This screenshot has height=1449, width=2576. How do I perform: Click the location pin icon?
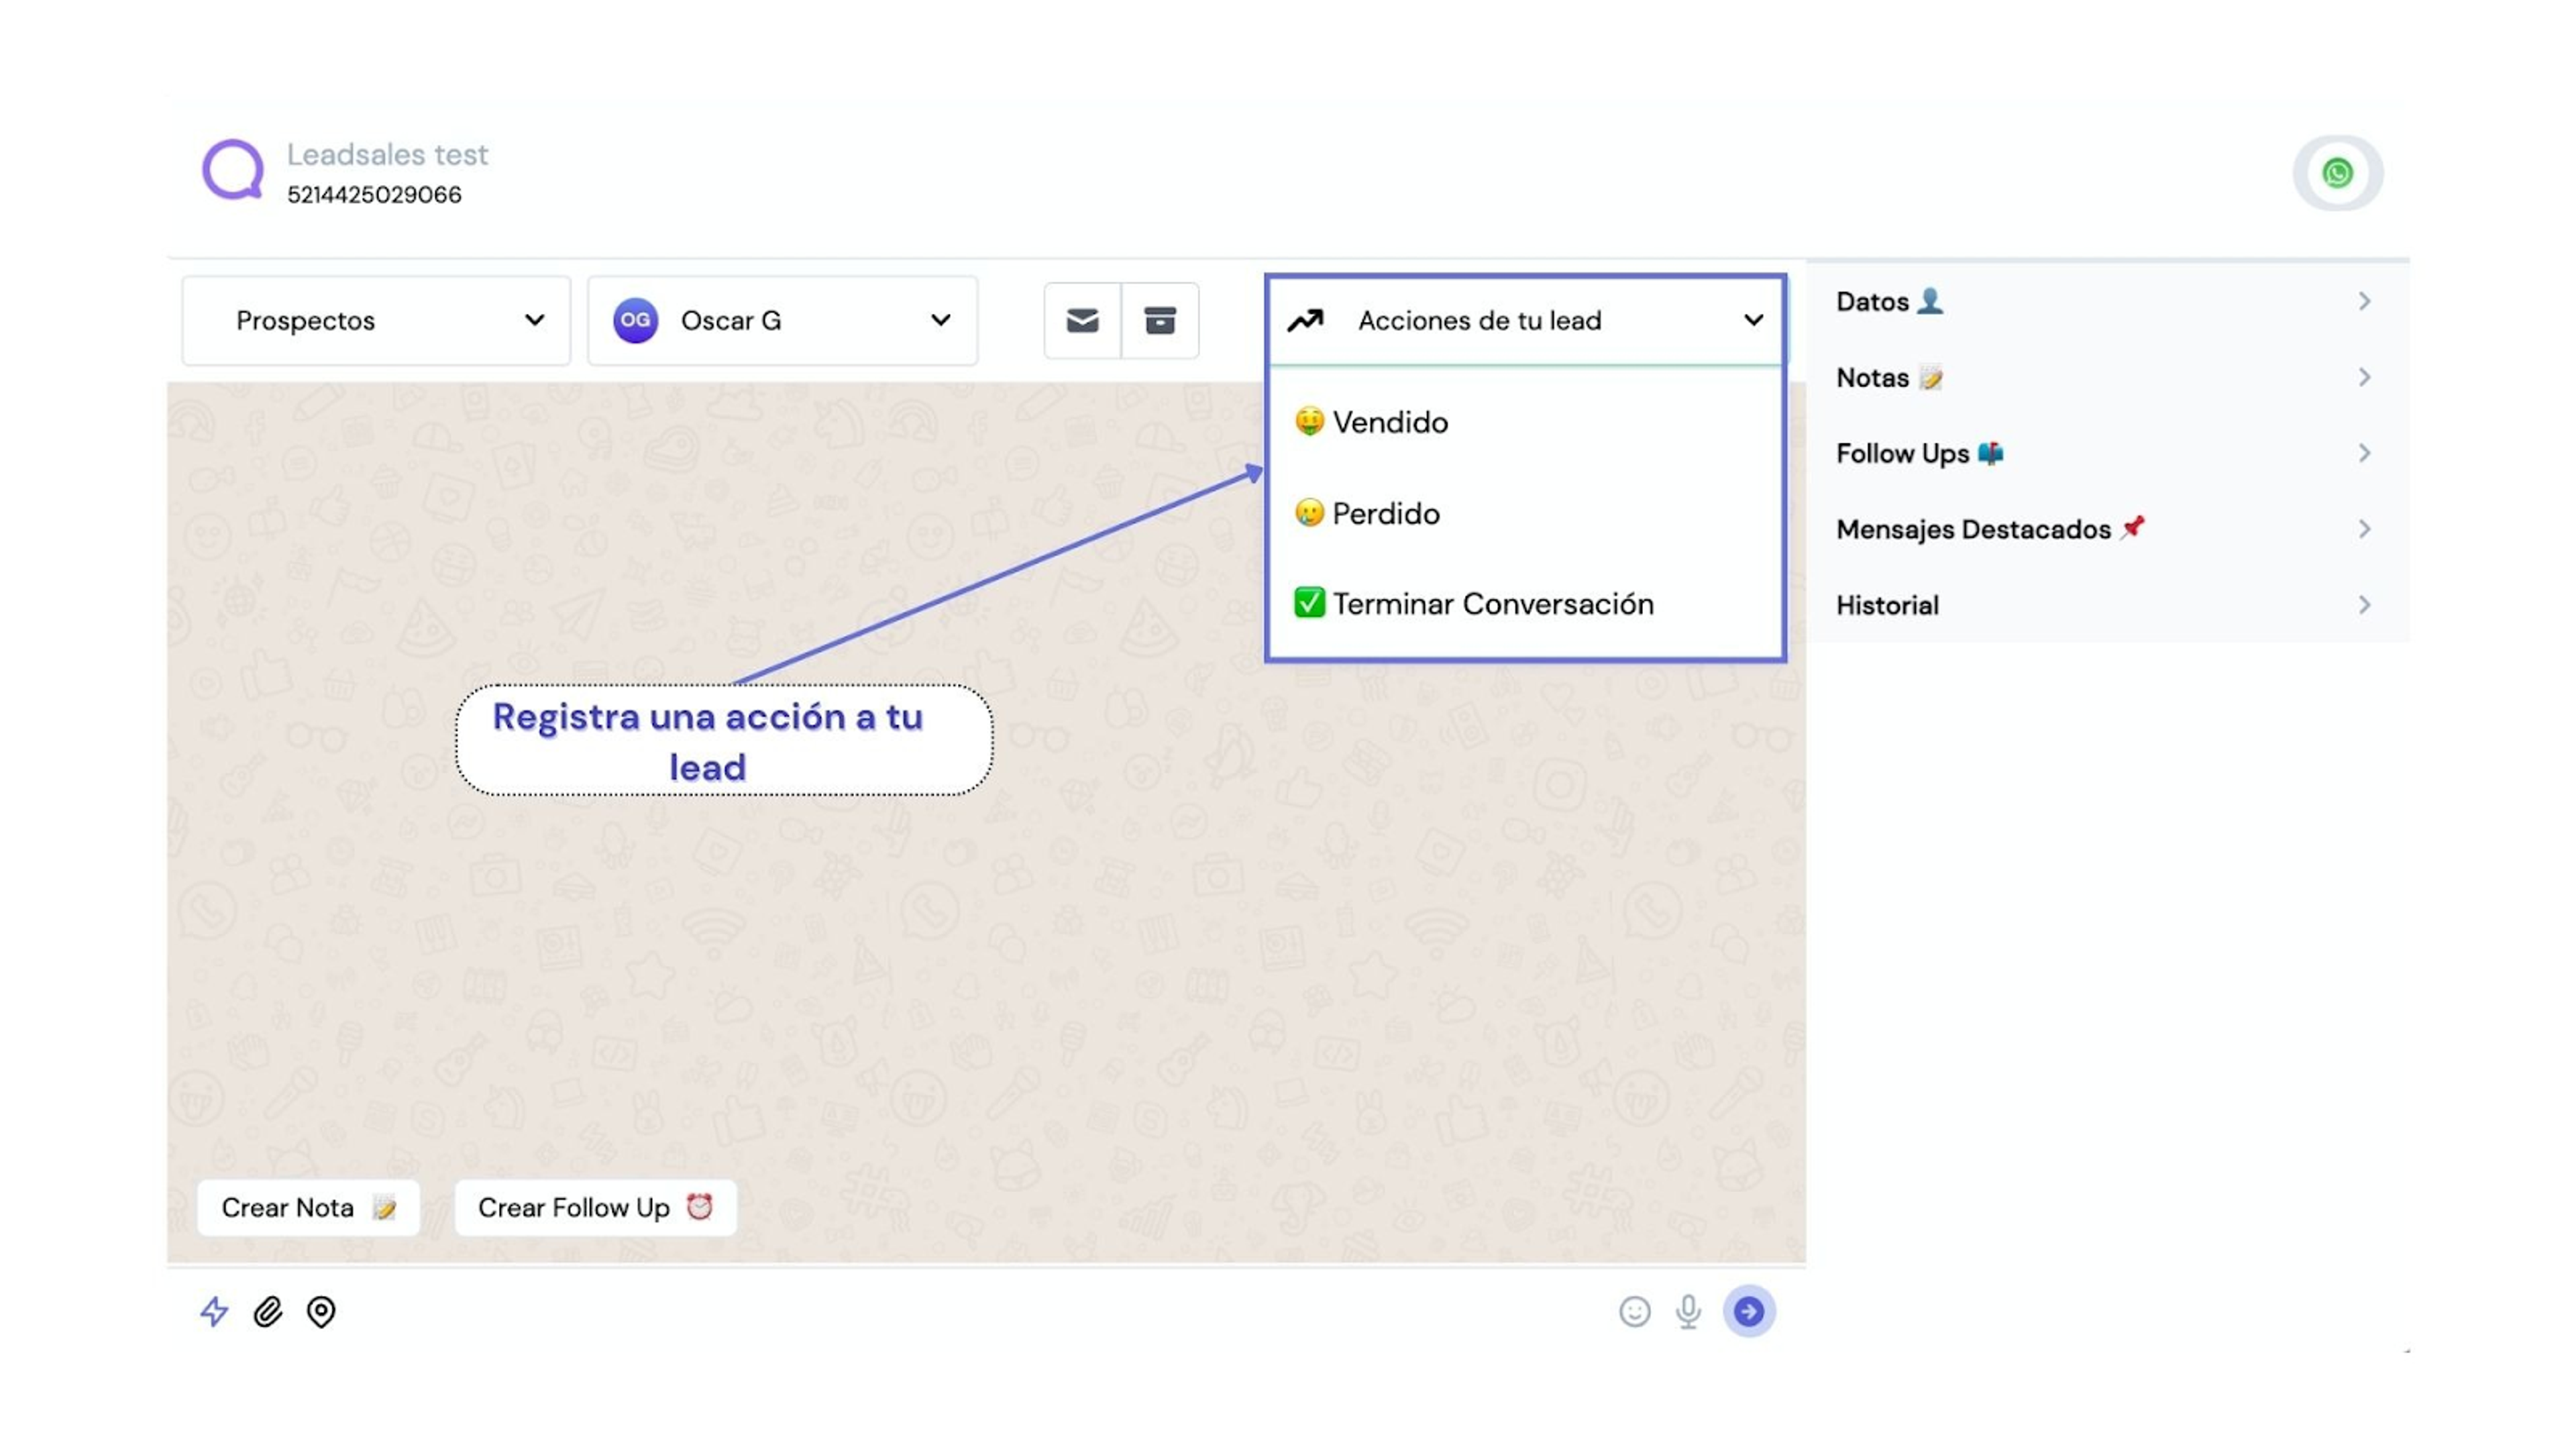(321, 1311)
